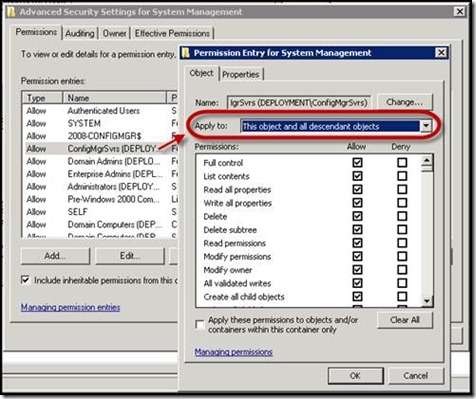476x399 pixels.
Task: Select the SYSTEM permission entry
Action: pos(100,123)
